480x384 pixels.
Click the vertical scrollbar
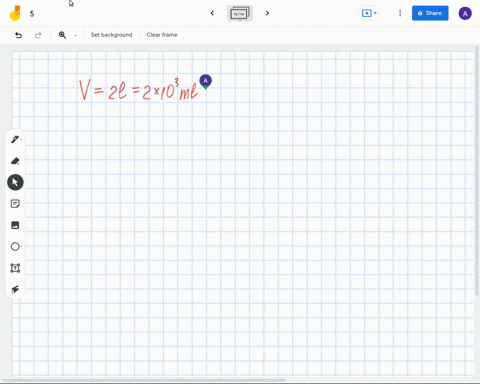(x=477, y=171)
